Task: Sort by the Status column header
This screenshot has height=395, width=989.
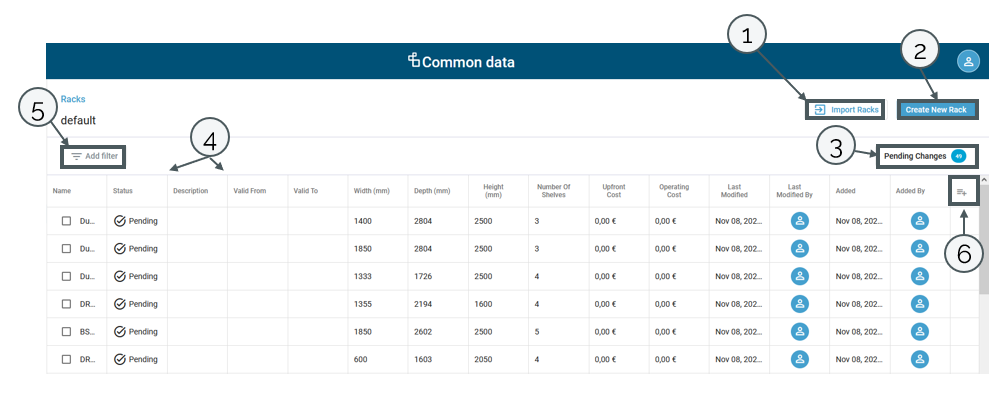Action: coord(123,191)
